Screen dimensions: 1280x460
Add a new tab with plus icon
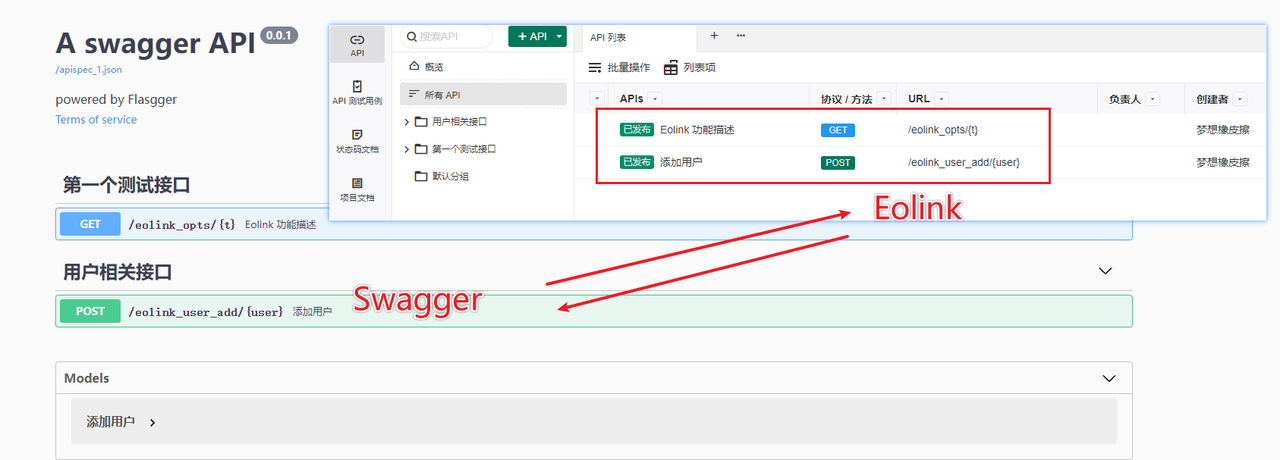point(714,35)
